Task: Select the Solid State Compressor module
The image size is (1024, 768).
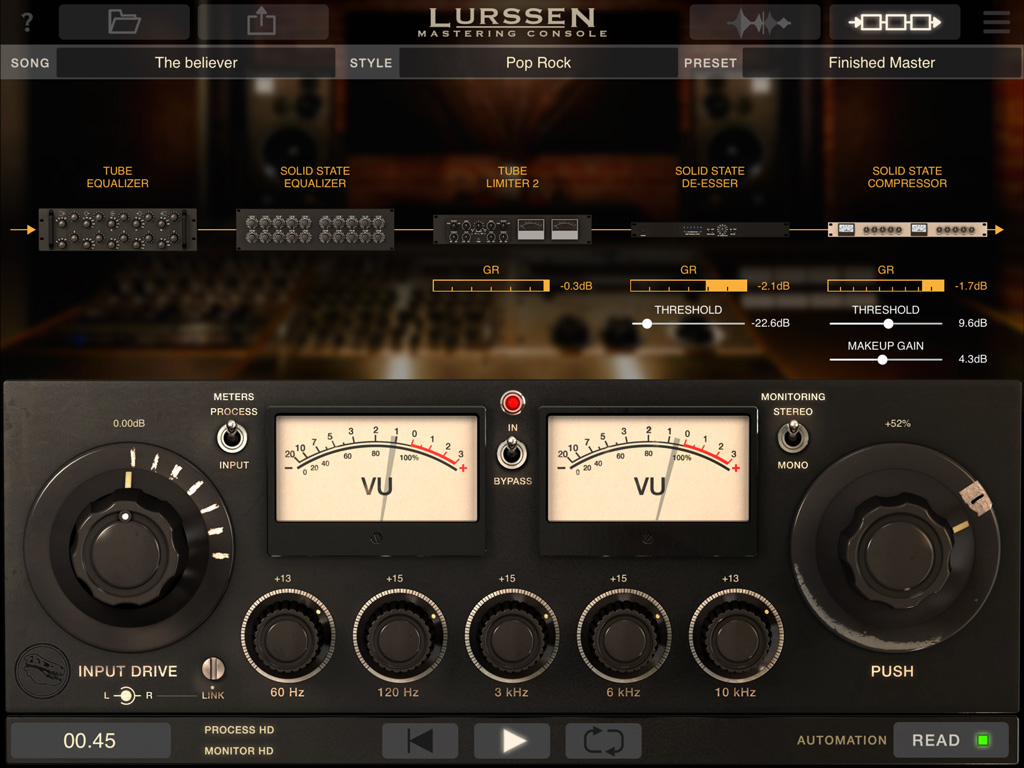Action: (906, 228)
